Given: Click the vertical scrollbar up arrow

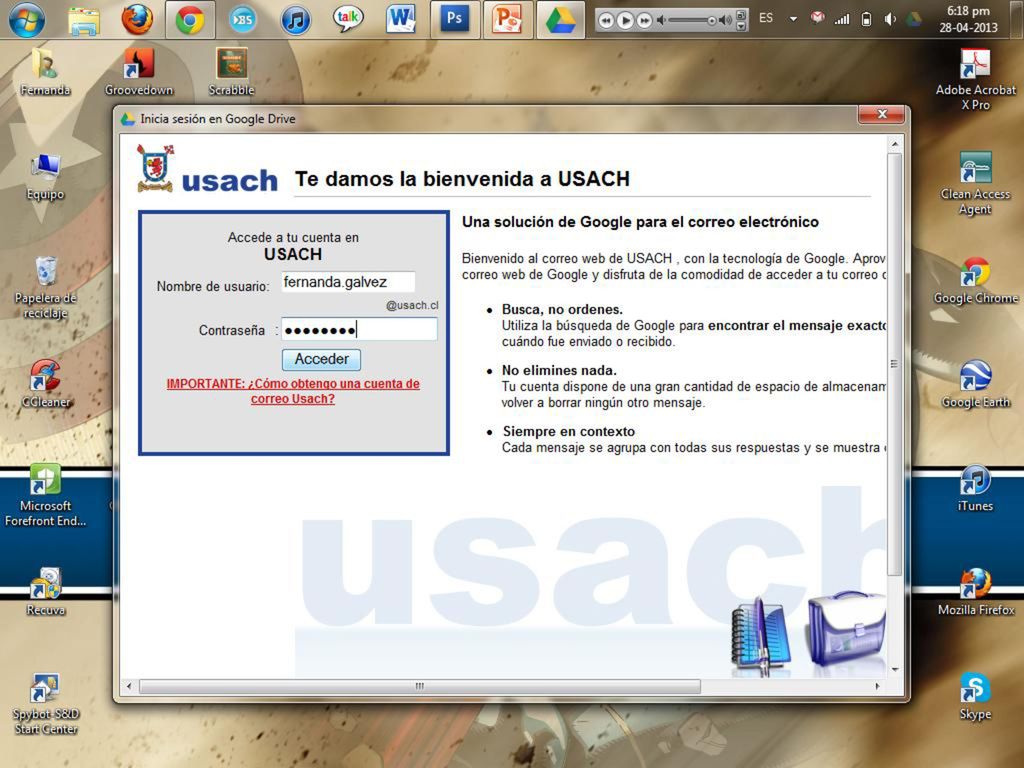Looking at the screenshot, I should (895, 144).
